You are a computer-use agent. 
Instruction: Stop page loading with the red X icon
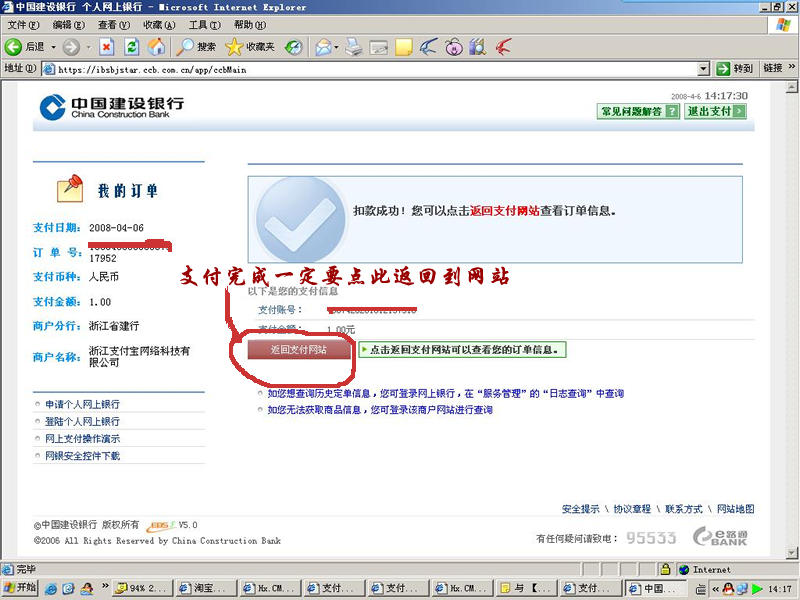pyautogui.click(x=106, y=47)
